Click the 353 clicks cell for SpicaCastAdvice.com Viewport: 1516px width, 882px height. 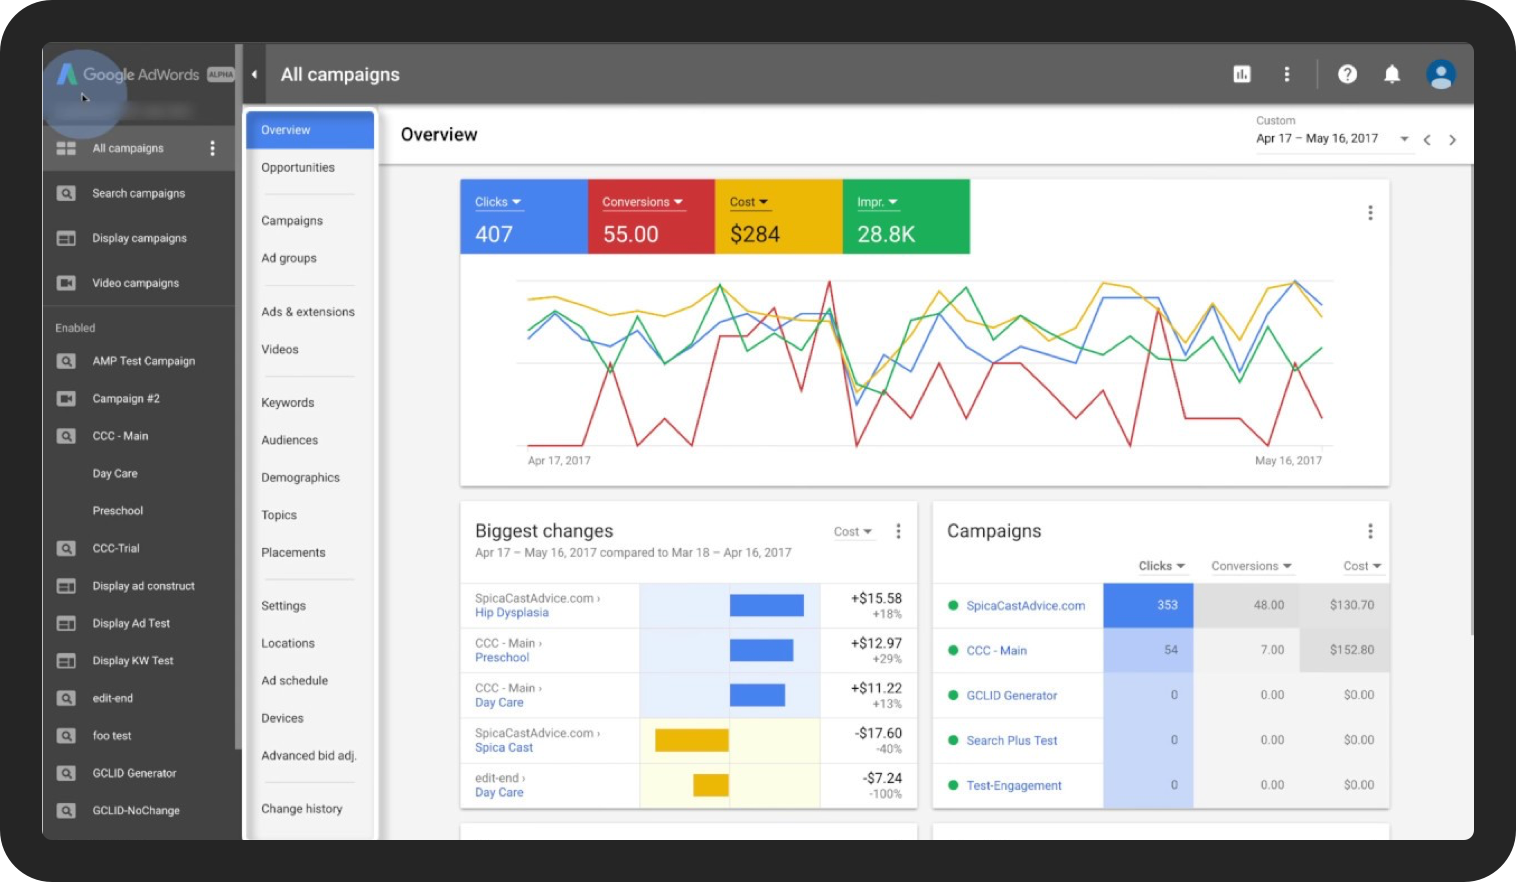(1149, 605)
